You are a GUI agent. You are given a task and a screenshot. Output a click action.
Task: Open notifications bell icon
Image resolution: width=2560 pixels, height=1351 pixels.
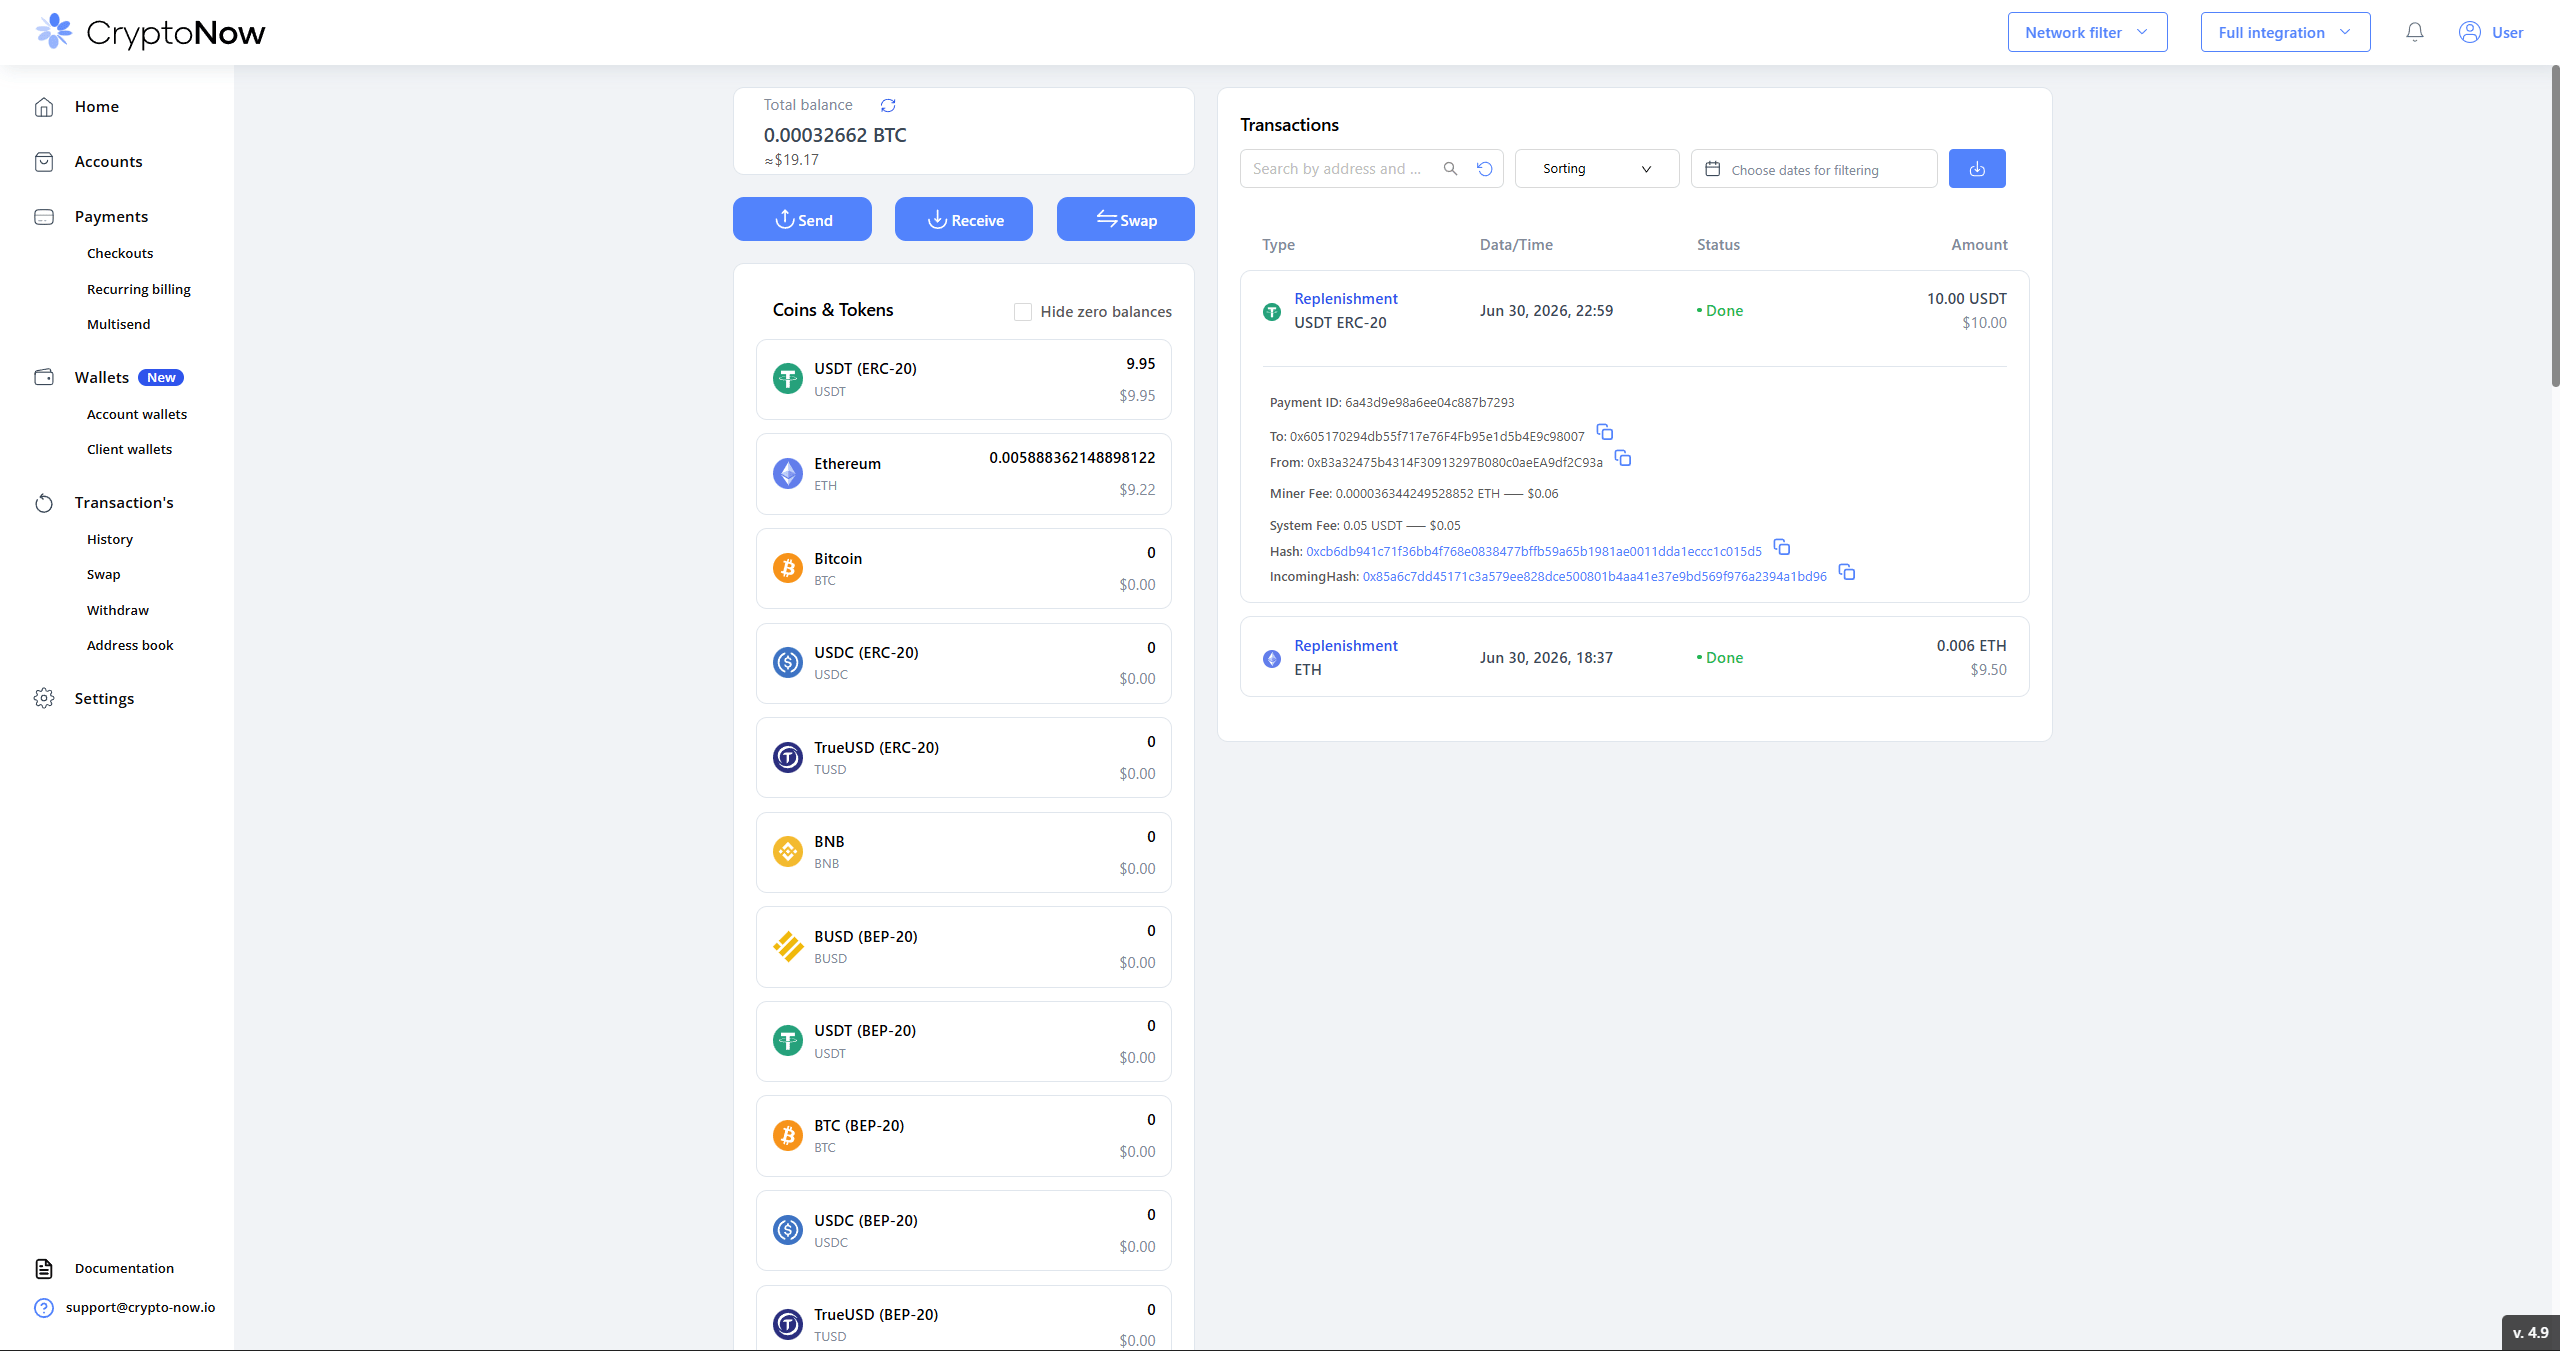click(2414, 32)
